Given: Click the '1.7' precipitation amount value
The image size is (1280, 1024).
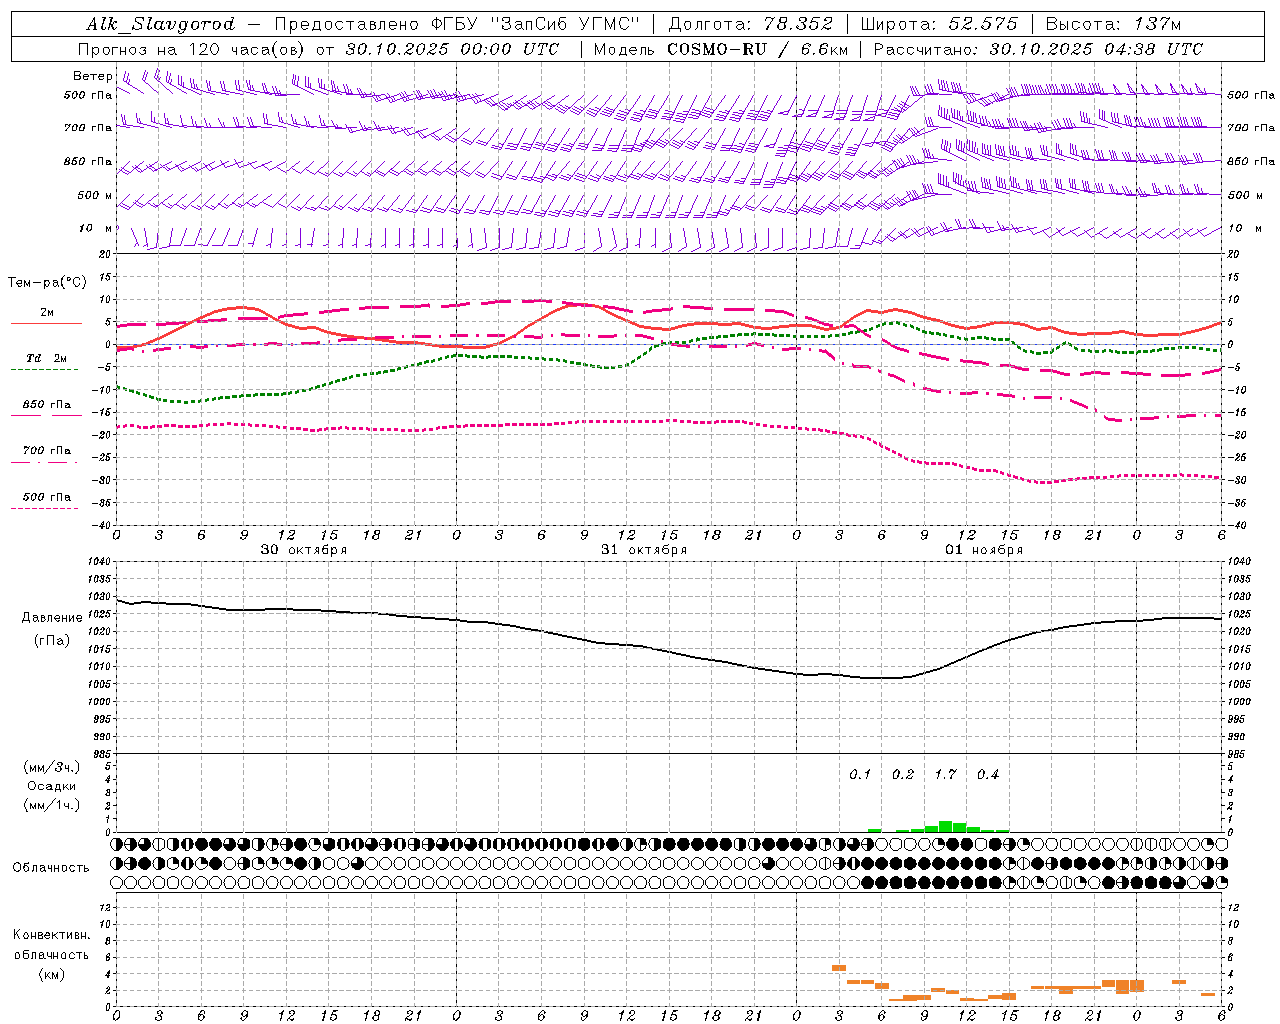Looking at the screenshot, I should point(945,774).
